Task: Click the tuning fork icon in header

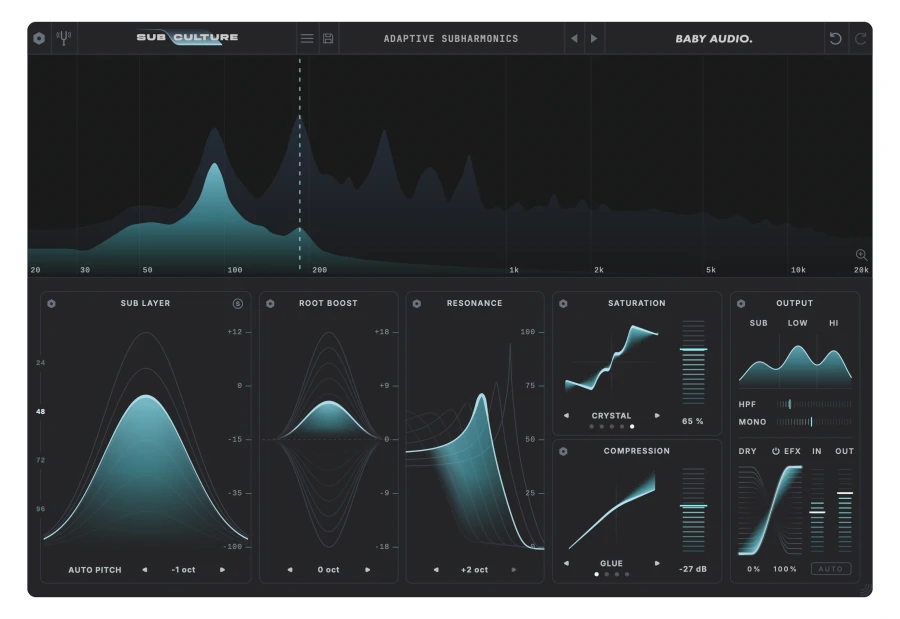Action: [x=64, y=38]
